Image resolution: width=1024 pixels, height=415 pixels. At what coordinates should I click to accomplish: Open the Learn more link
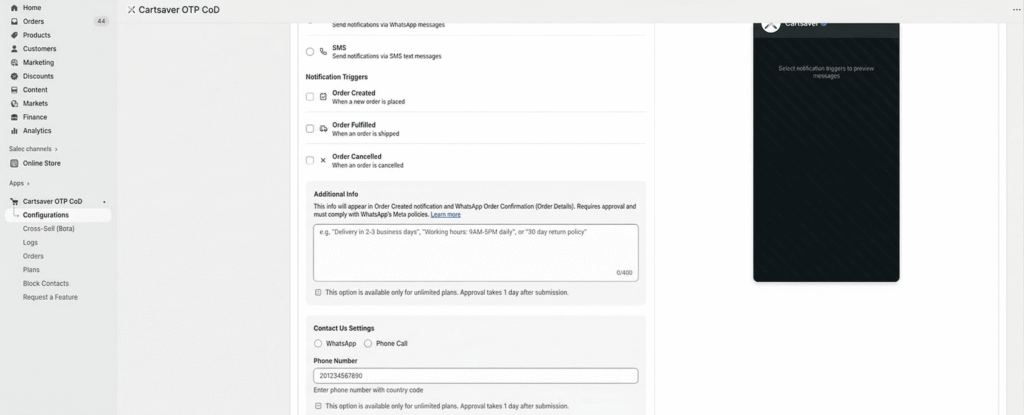tap(446, 214)
